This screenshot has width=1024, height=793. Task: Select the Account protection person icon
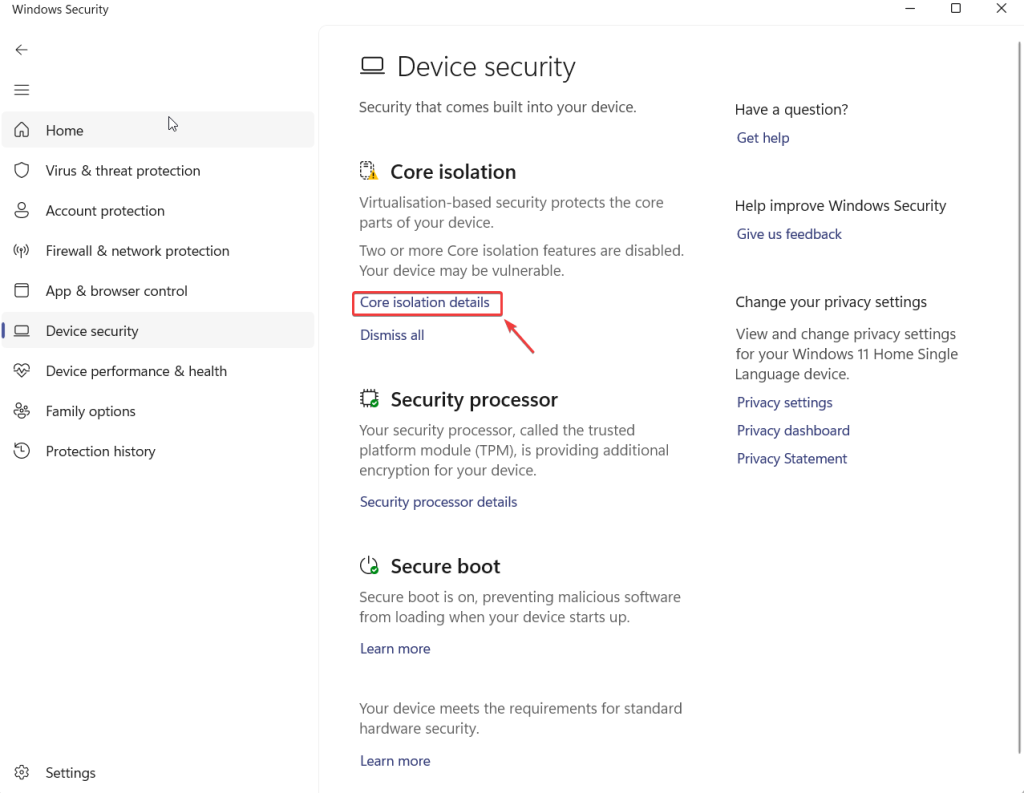point(22,211)
